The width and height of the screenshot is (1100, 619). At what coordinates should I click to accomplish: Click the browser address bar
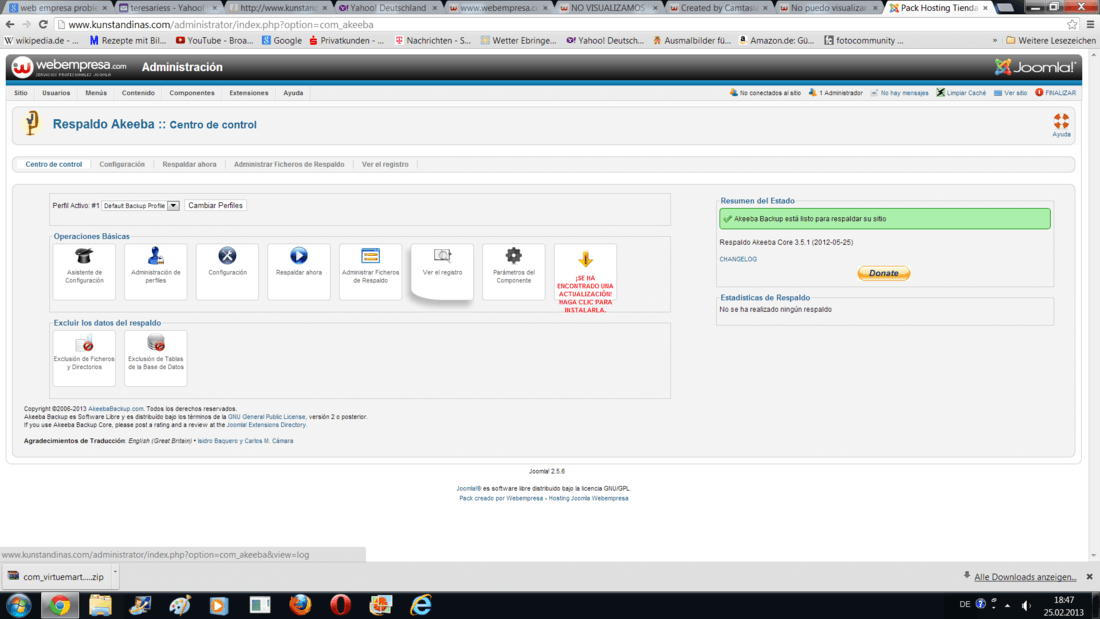tap(561, 25)
